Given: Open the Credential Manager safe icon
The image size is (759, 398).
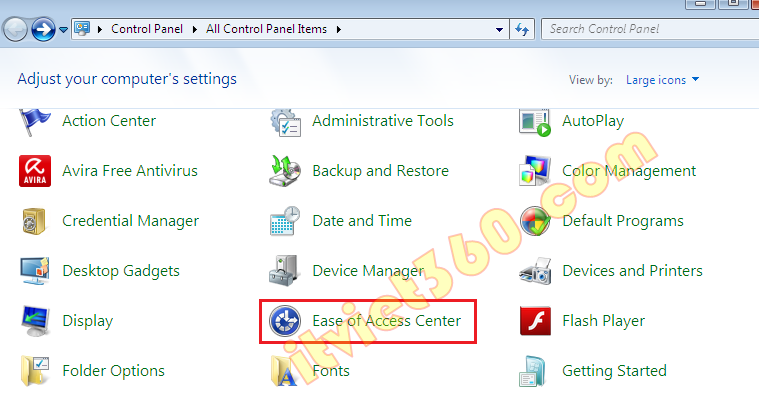Looking at the screenshot, I should 34,221.
